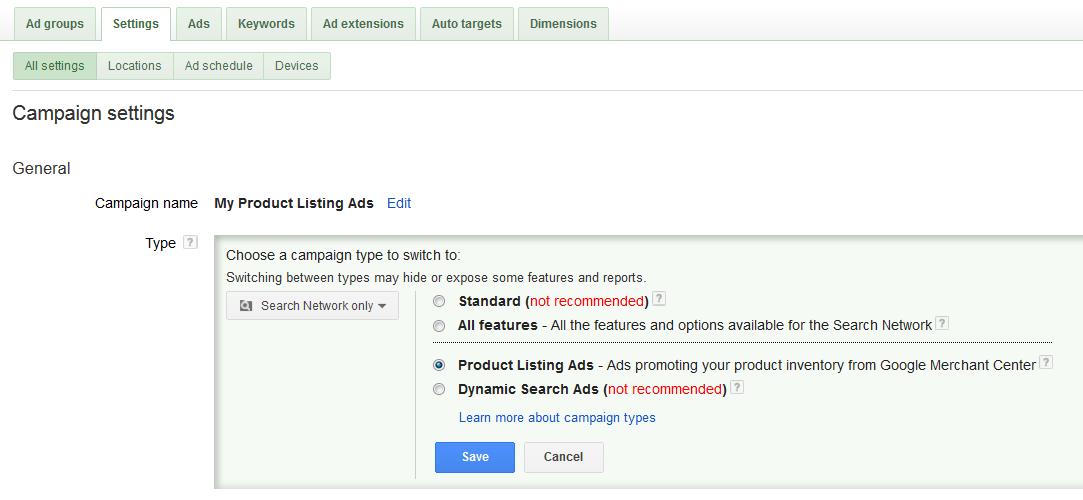Open help icon beside Dynamic Search Ads
1083x500 pixels.
tap(737, 387)
